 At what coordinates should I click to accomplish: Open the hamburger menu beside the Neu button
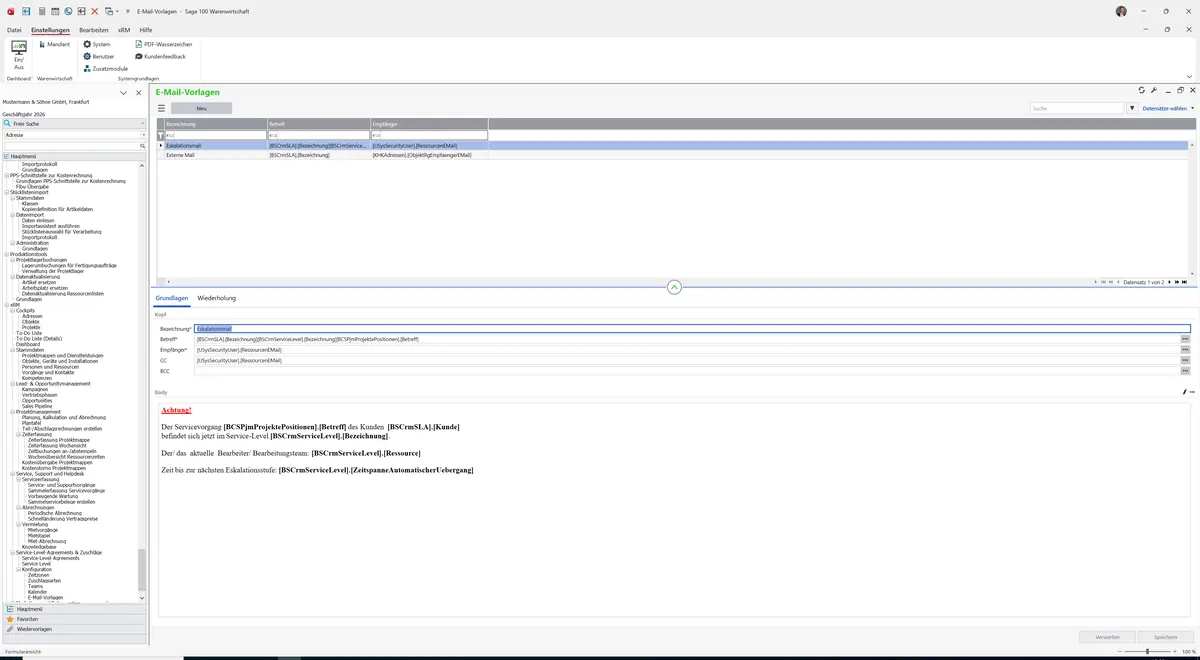[162, 108]
